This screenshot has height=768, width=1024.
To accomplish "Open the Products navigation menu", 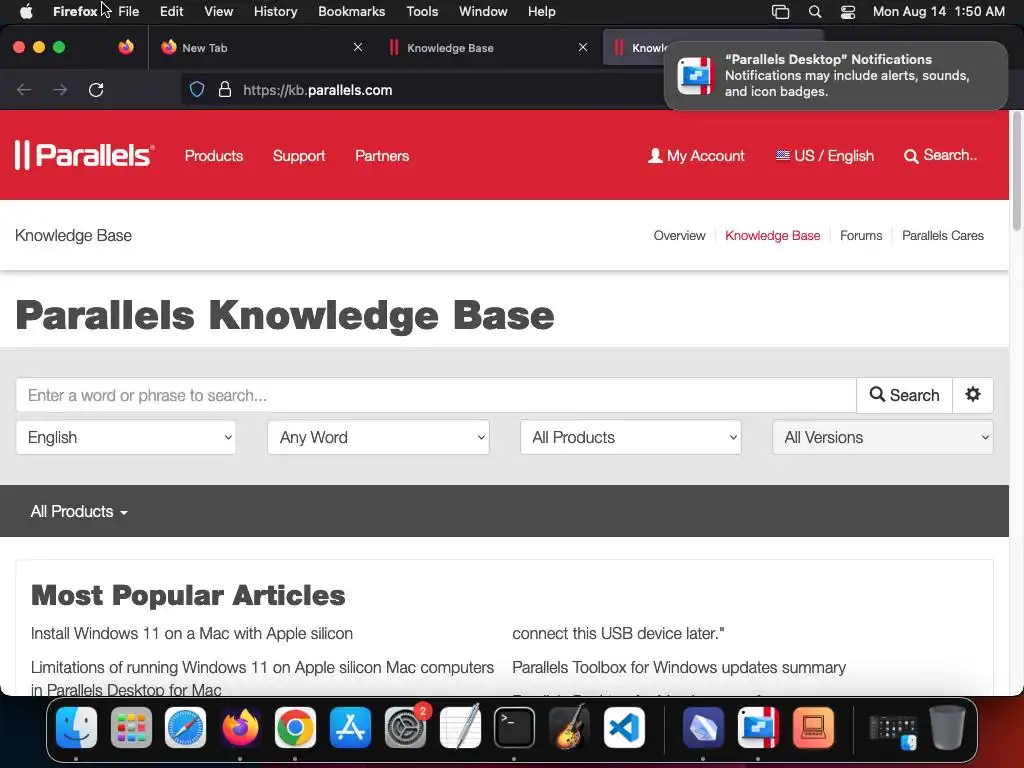I will (x=214, y=155).
